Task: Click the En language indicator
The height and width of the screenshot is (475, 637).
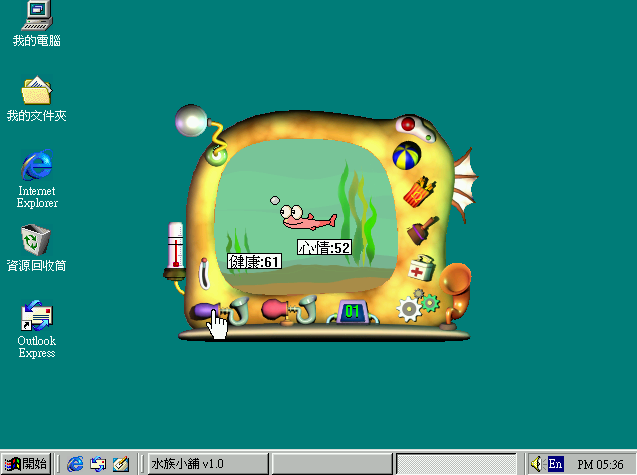Action: (555, 464)
